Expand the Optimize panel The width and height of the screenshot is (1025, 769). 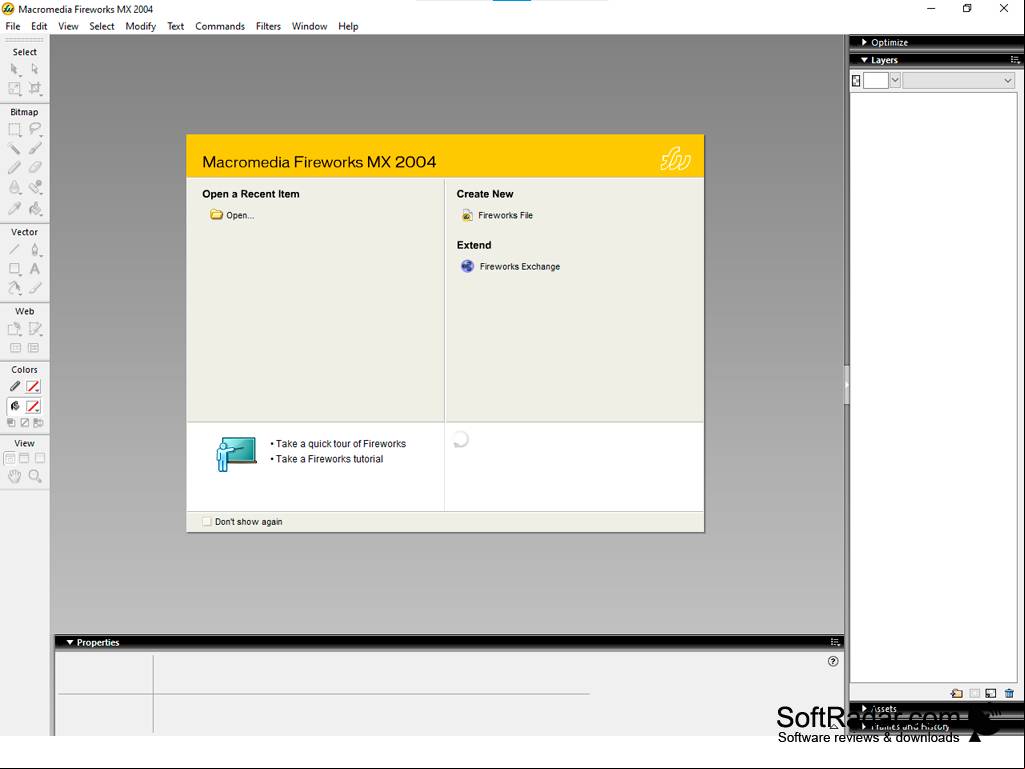pos(864,43)
